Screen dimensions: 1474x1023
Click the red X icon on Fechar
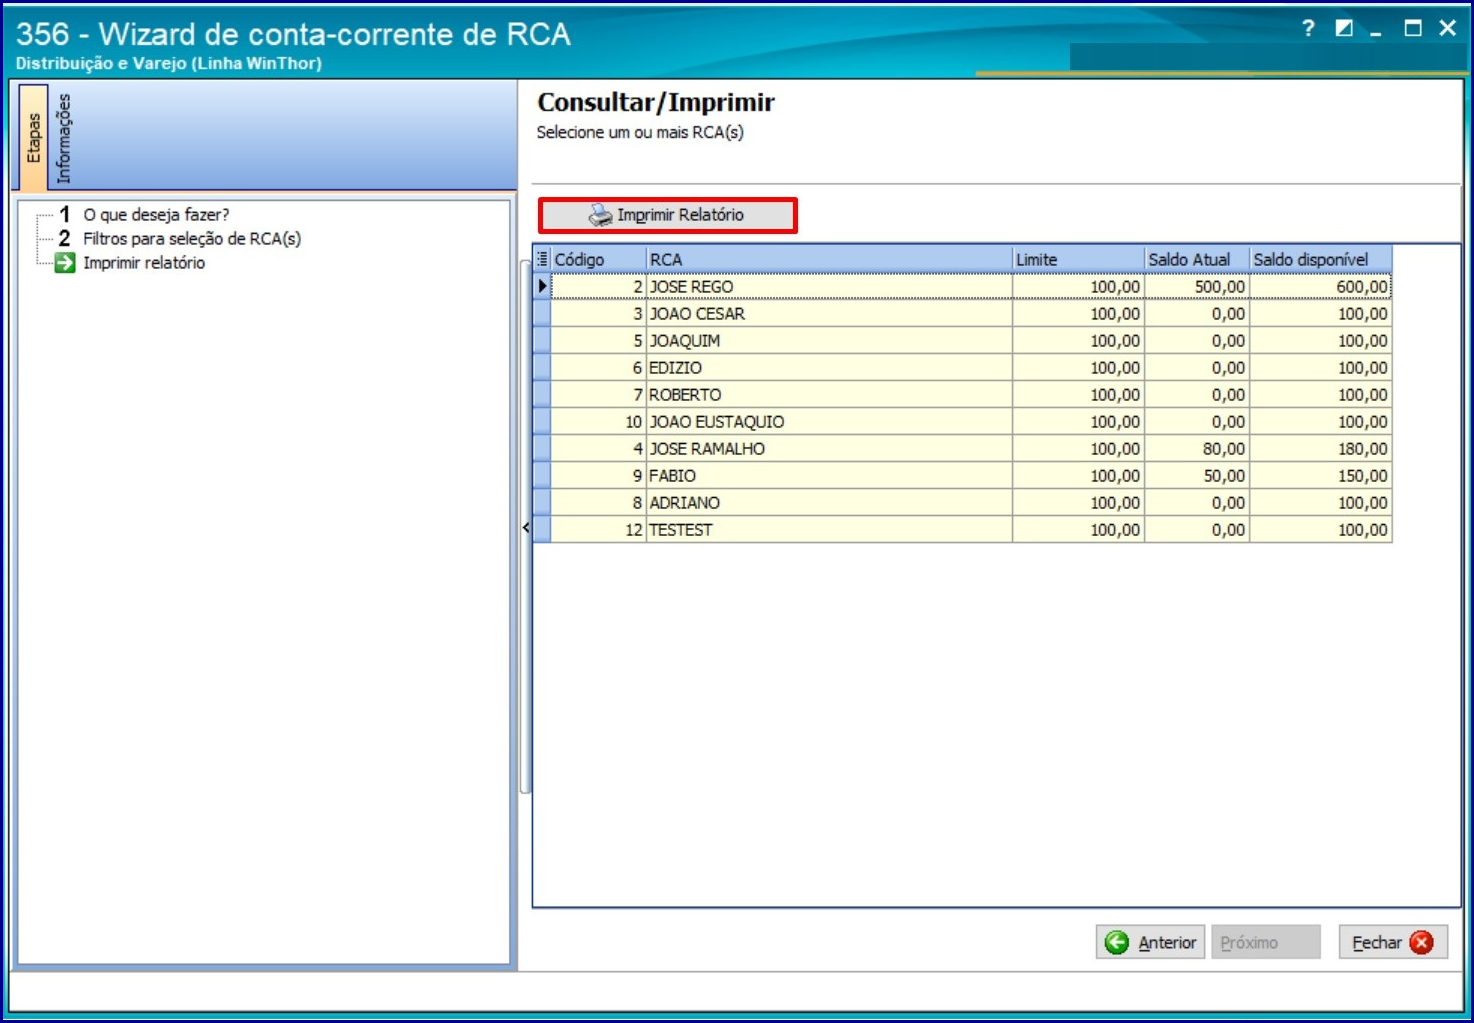[x=1422, y=942]
